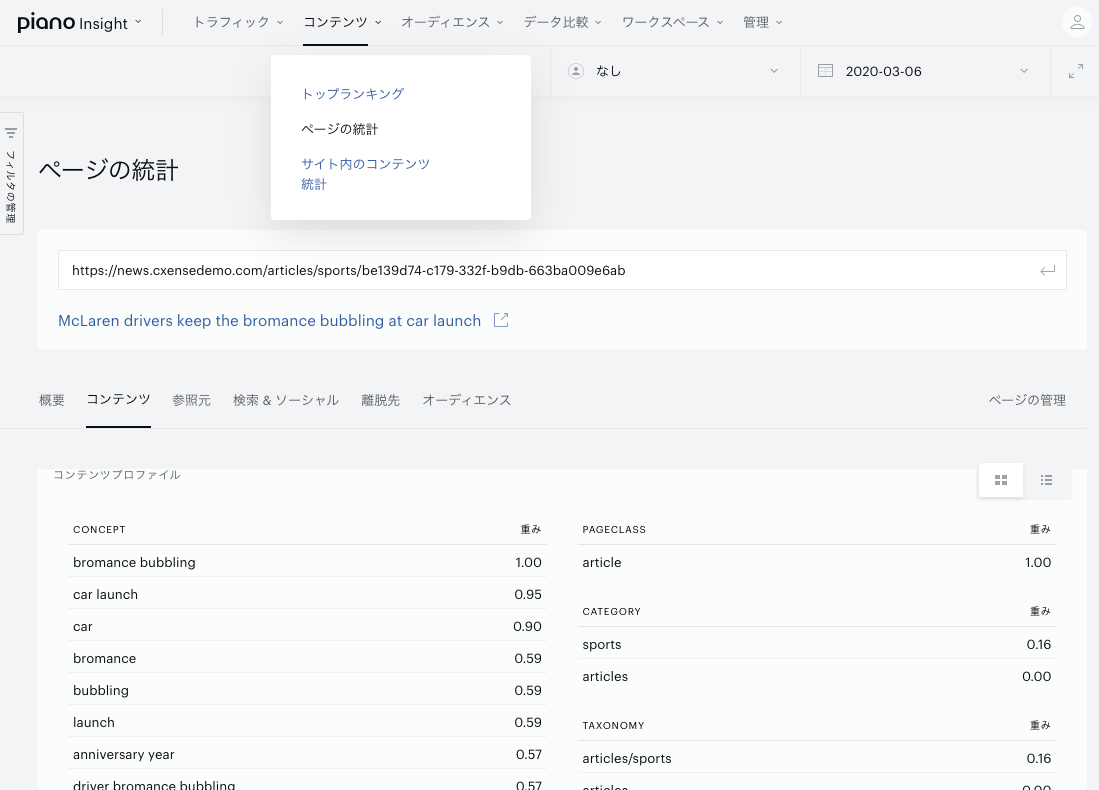The image size is (1099, 790).
Task: Select the 'bubbling' concept row
Action: click(307, 690)
